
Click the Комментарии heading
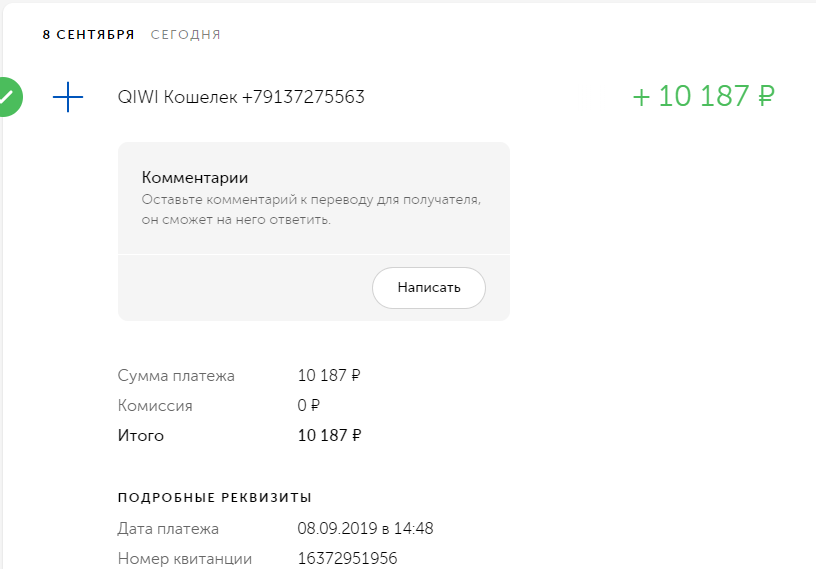(194, 178)
